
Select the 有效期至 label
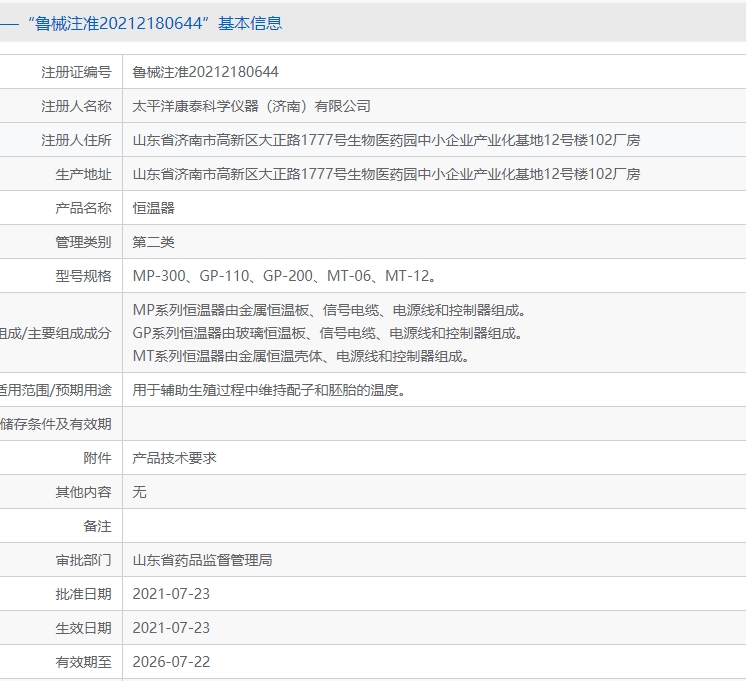click(83, 662)
